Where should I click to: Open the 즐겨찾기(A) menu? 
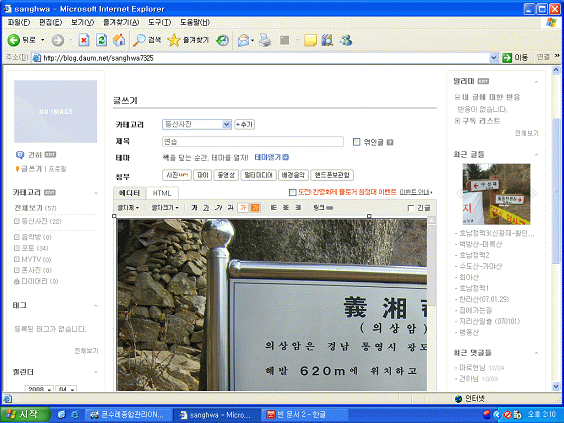coord(121,22)
